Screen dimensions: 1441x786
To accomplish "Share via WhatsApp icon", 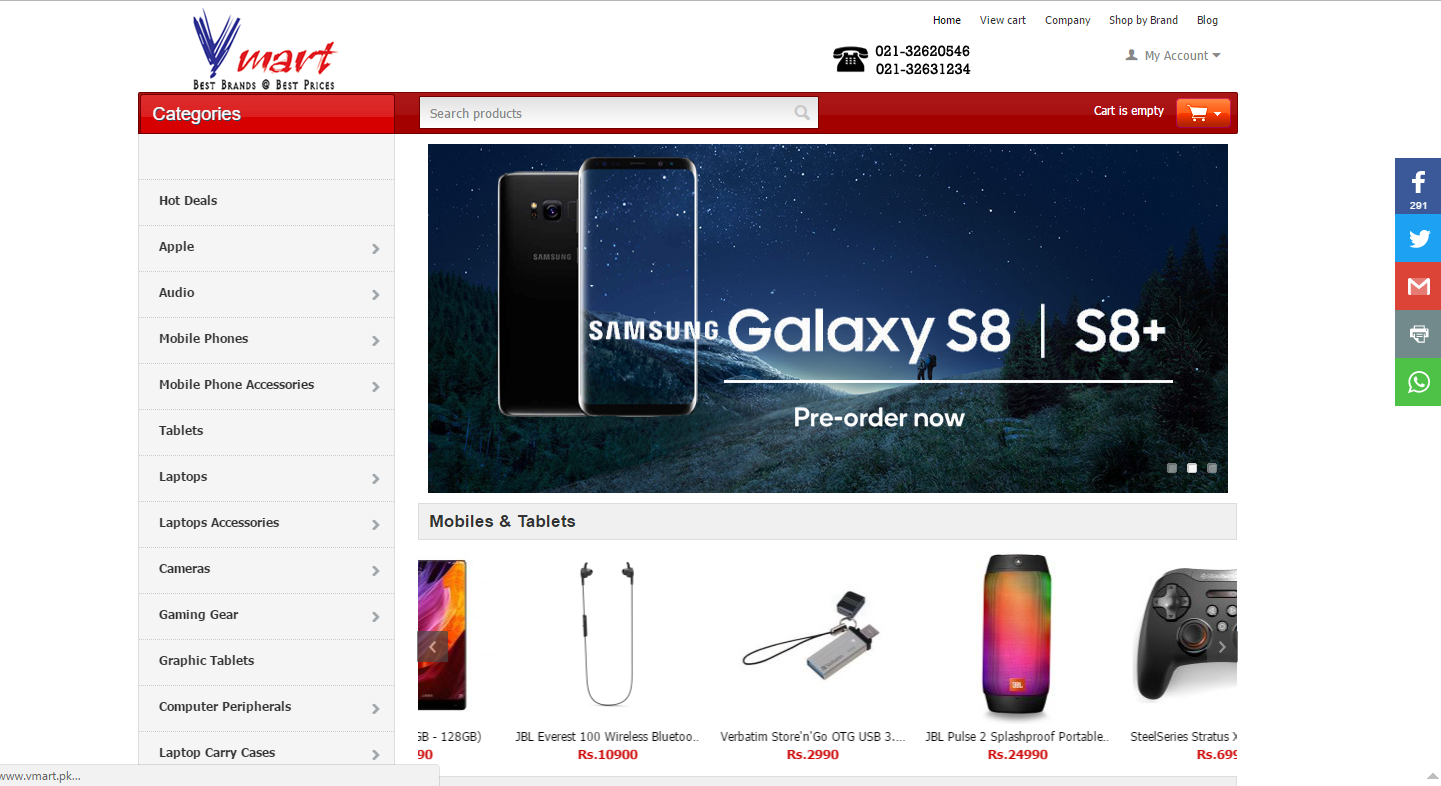I will tap(1418, 382).
